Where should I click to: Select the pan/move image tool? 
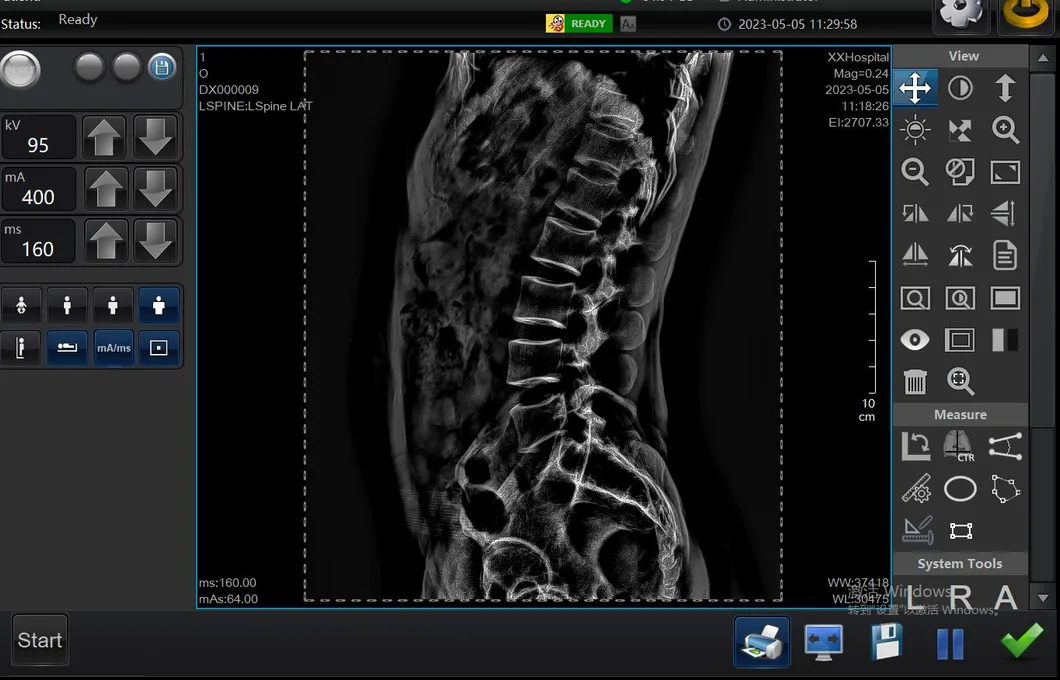pyautogui.click(x=915, y=88)
